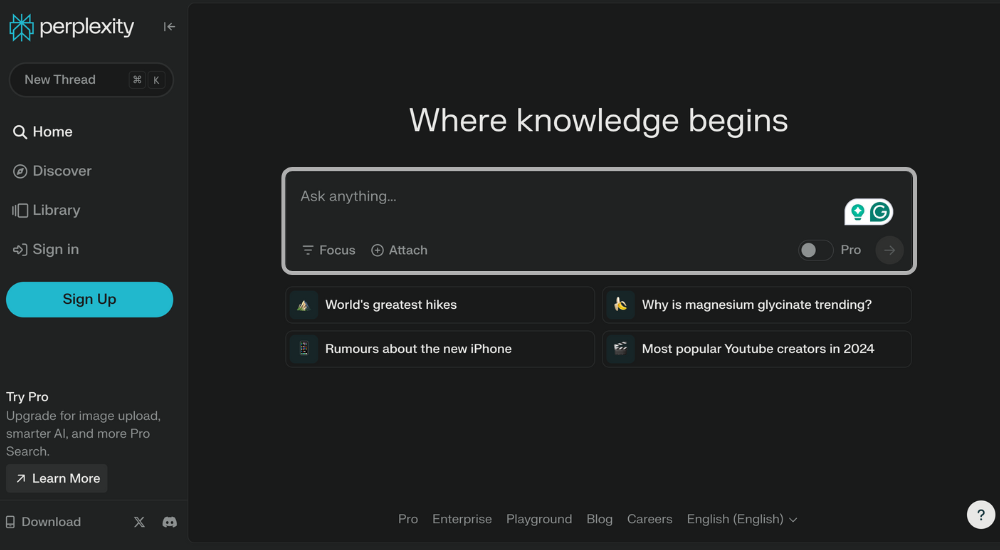1000x550 pixels.
Task: Click the phone icon for iPhone suggestion
Action: pyautogui.click(x=304, y=349)
